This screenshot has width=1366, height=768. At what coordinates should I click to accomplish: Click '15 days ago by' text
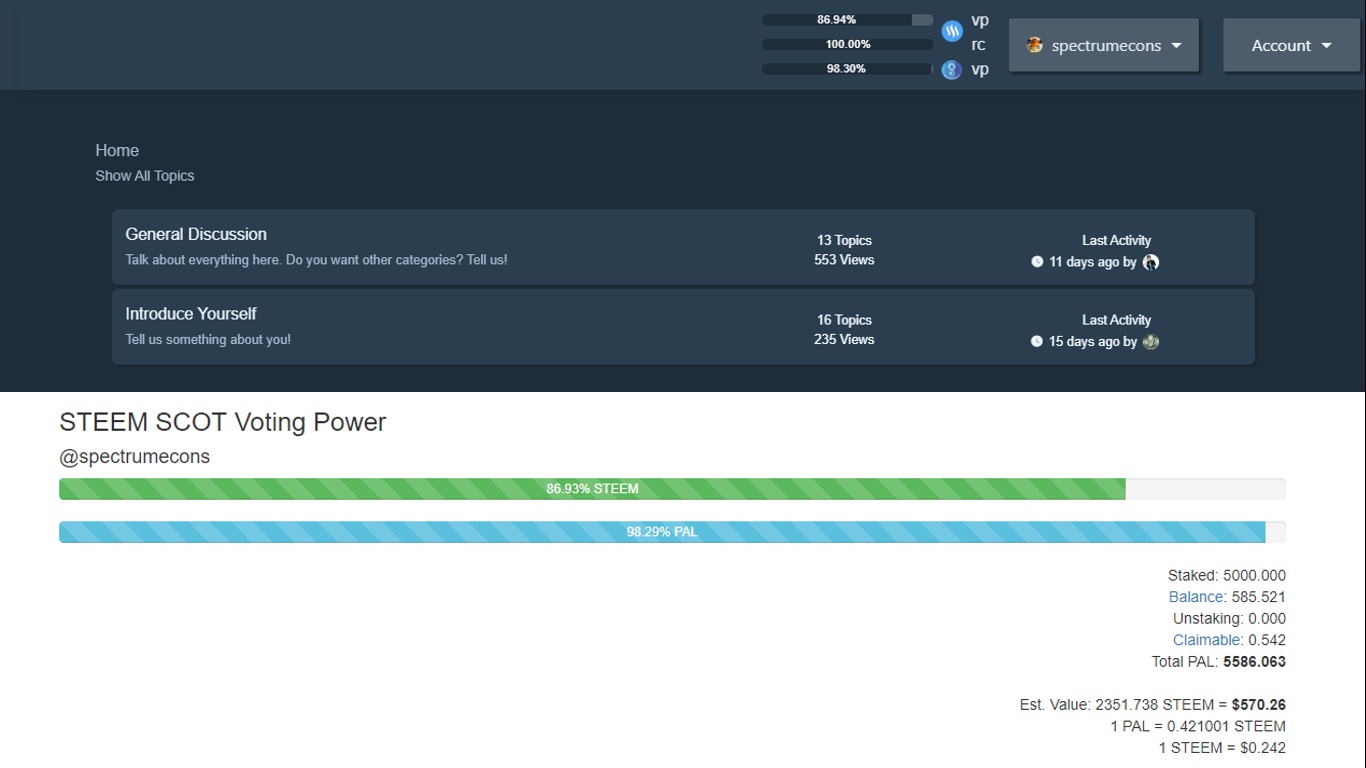click(x=1093, y=342)
